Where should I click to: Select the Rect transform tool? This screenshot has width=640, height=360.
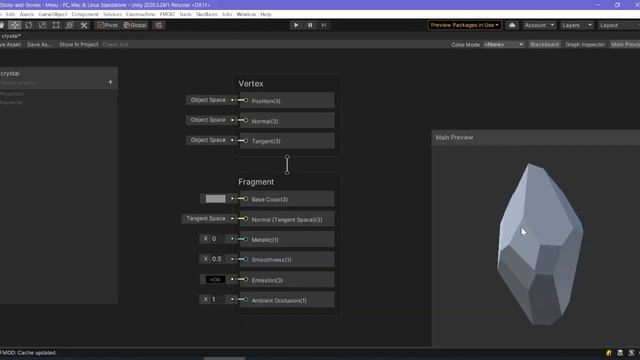(x=56, y=25)
